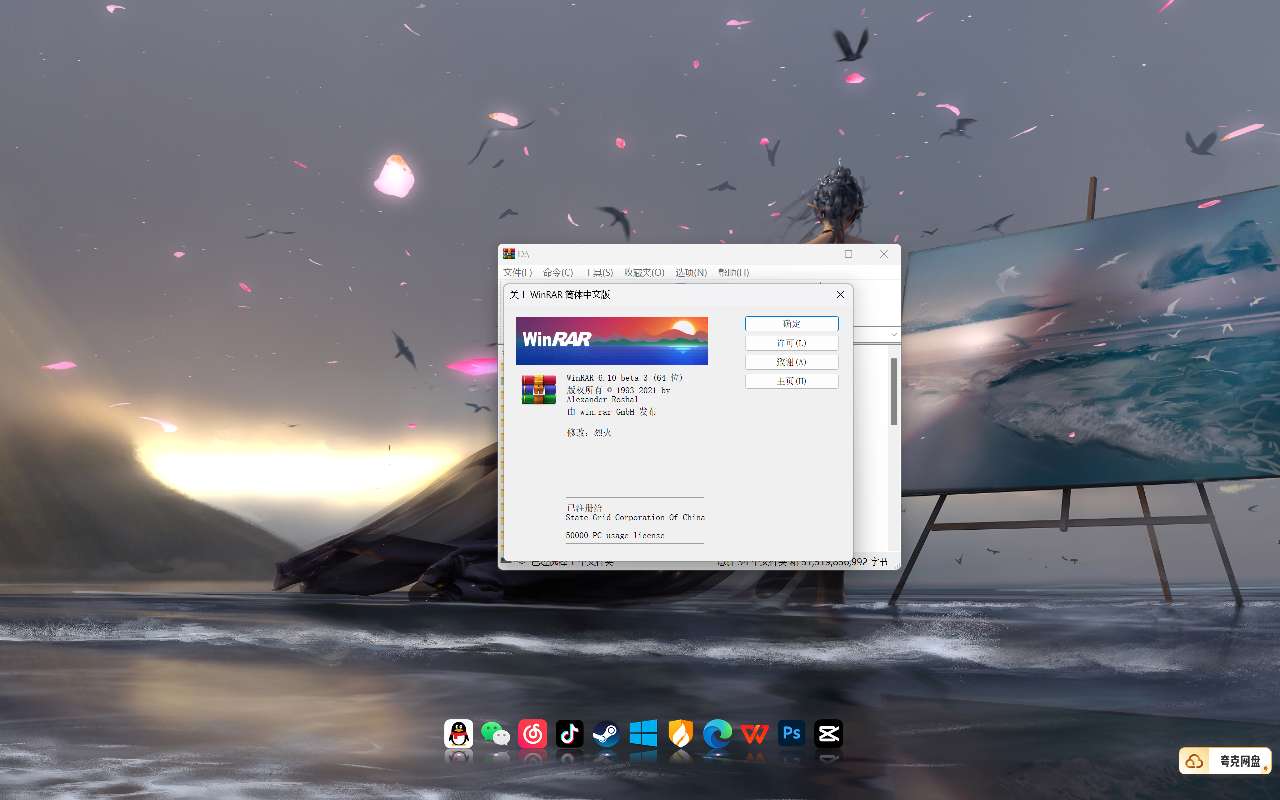Launch Microsoft Edge from dock
Screen dimensions: 1280x800
click(x=717, y=734)
